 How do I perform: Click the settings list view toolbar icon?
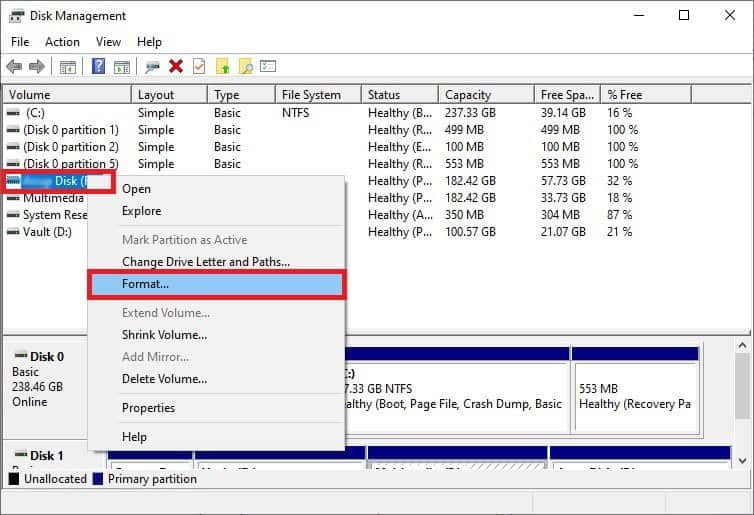[268, 65]
